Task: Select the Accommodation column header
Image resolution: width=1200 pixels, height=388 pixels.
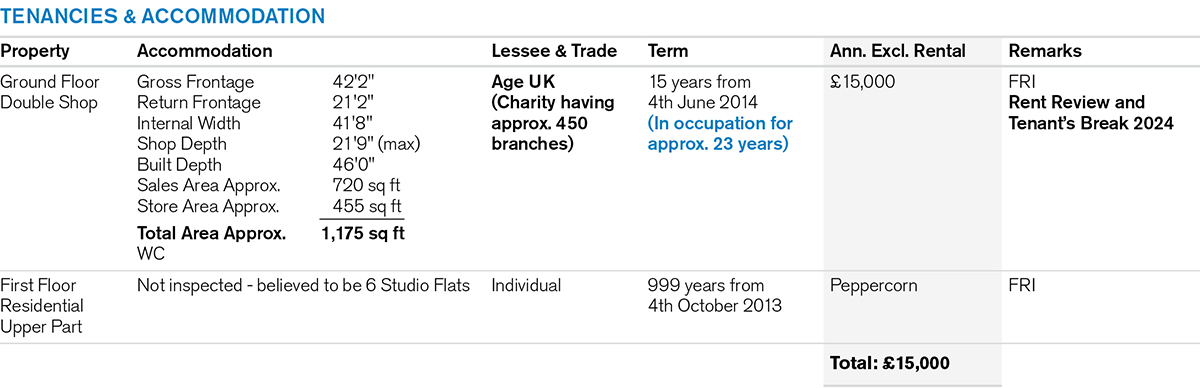Action: [x=204, y=51]
